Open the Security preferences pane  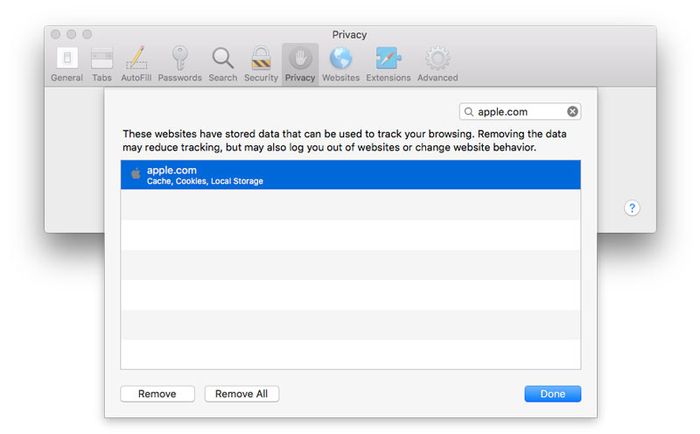point(261,64)
